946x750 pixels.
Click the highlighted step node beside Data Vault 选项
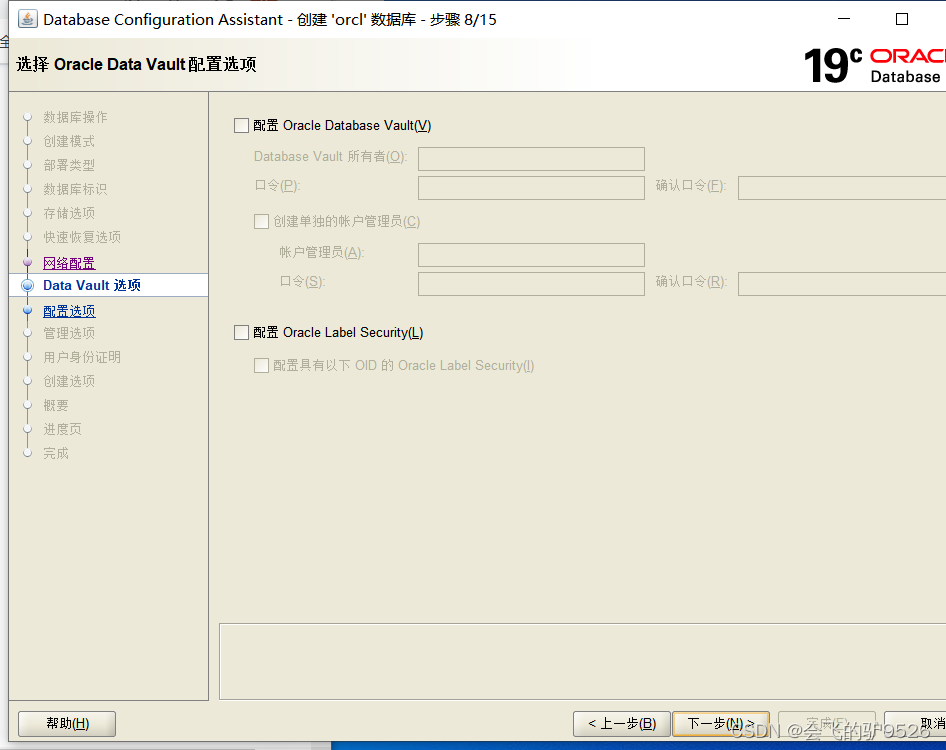27,284
